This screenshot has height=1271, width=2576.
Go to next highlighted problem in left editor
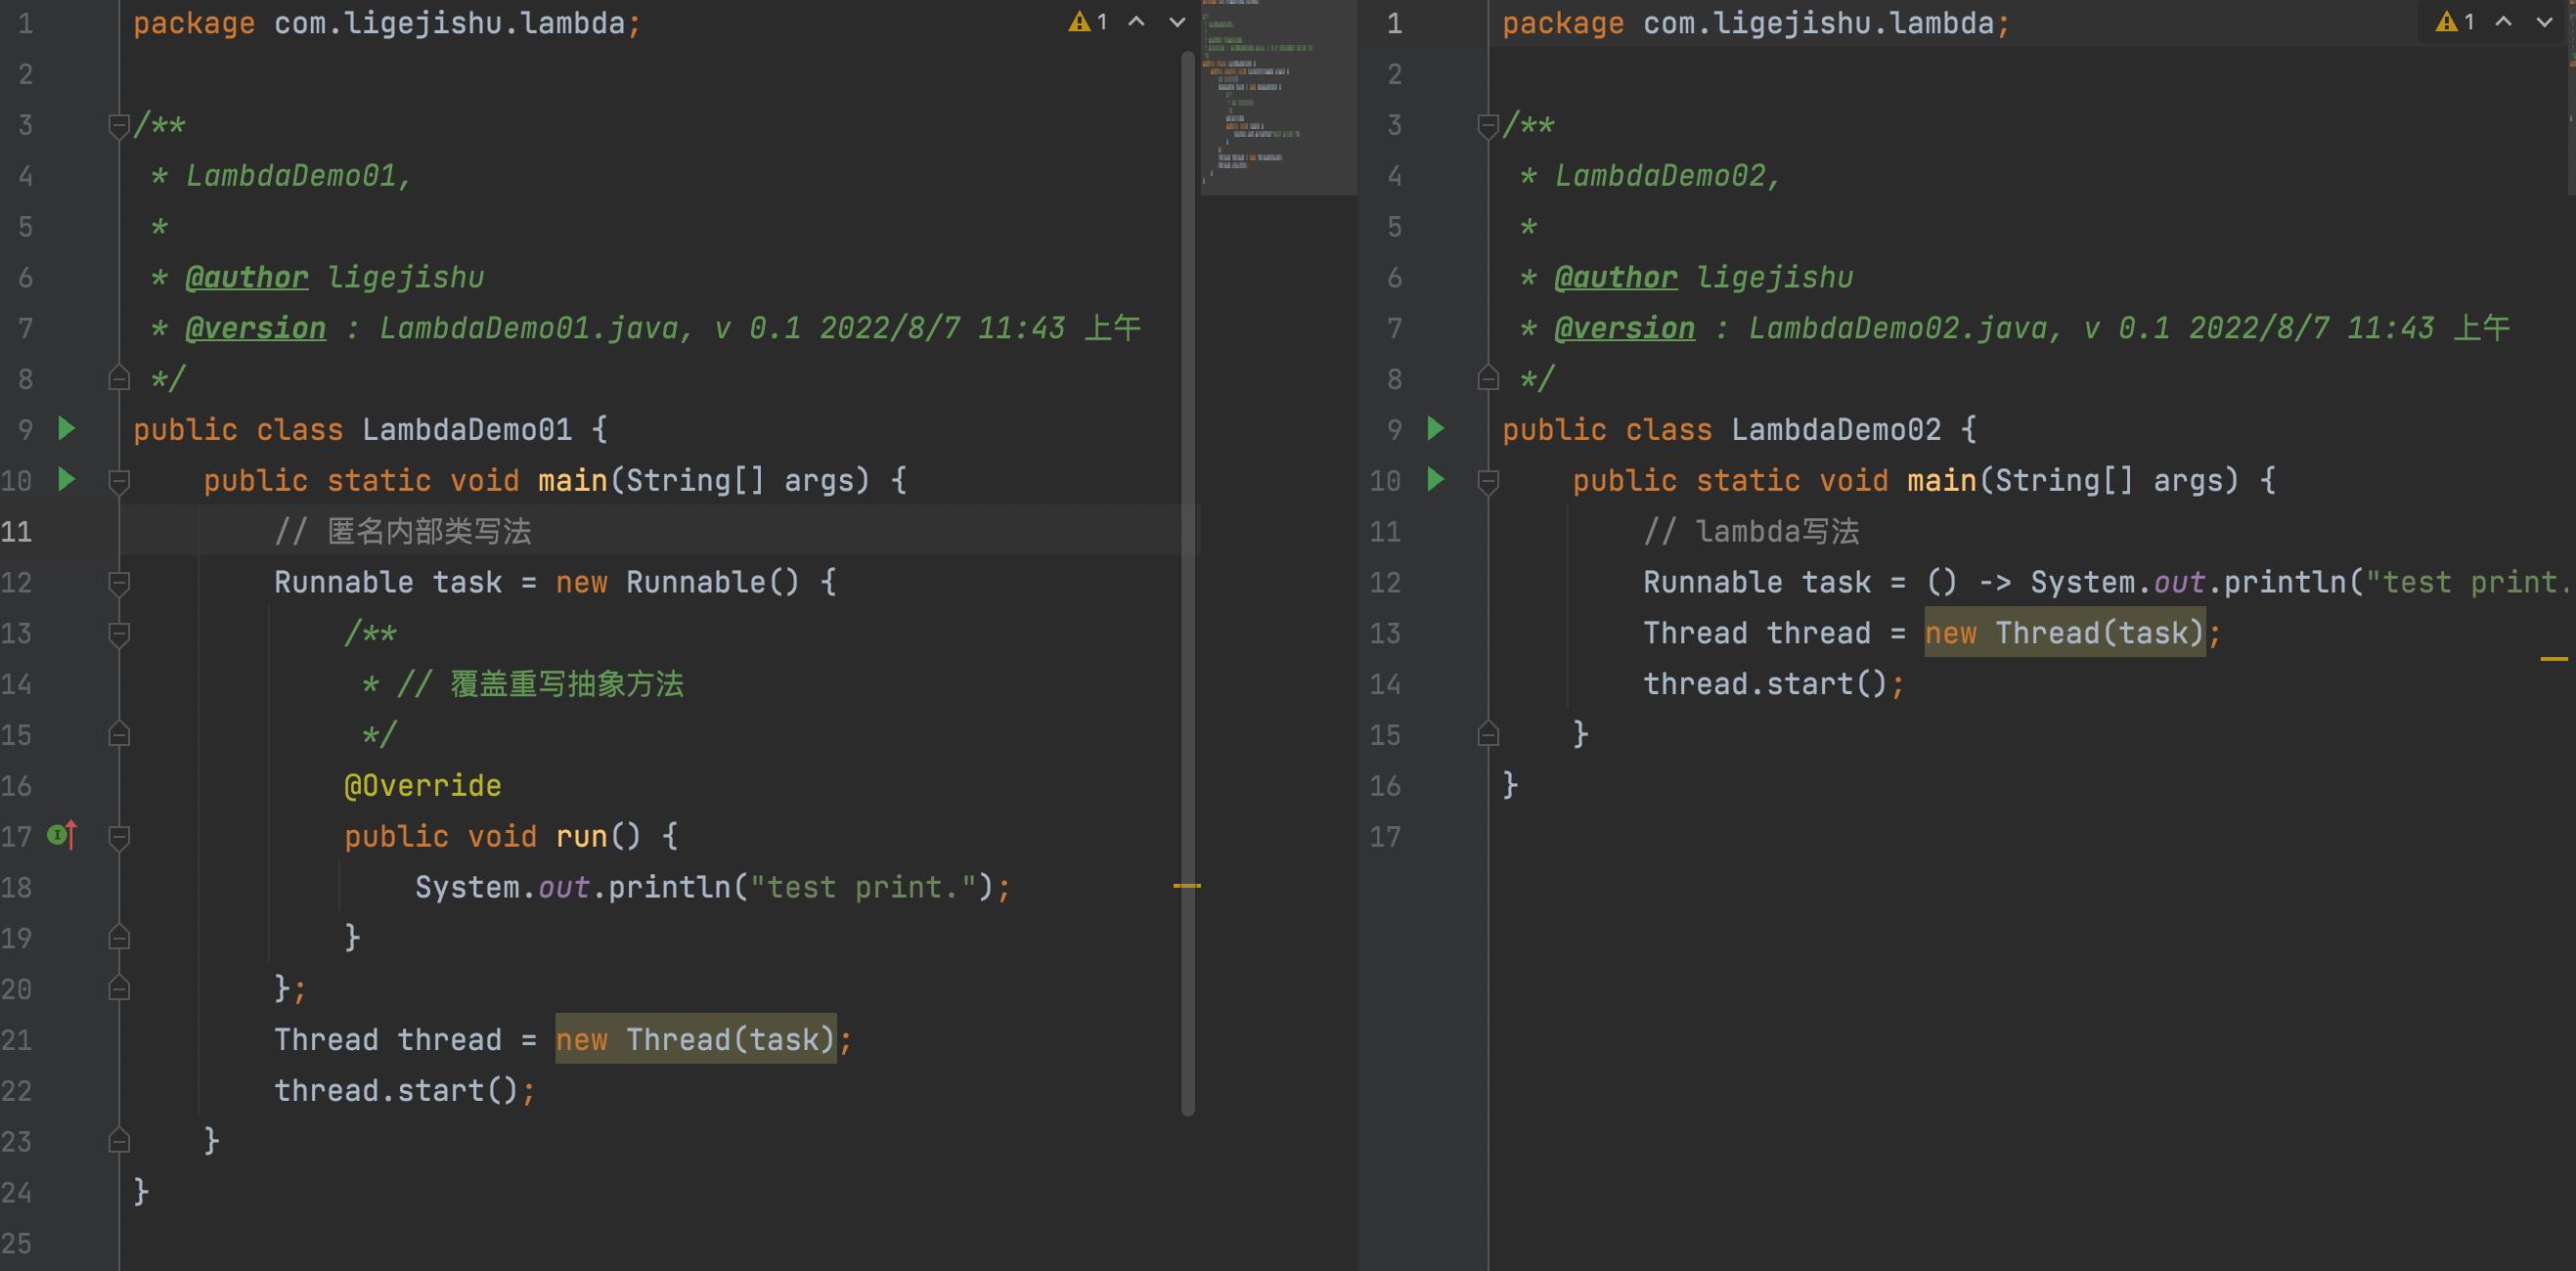point(1178,22)
